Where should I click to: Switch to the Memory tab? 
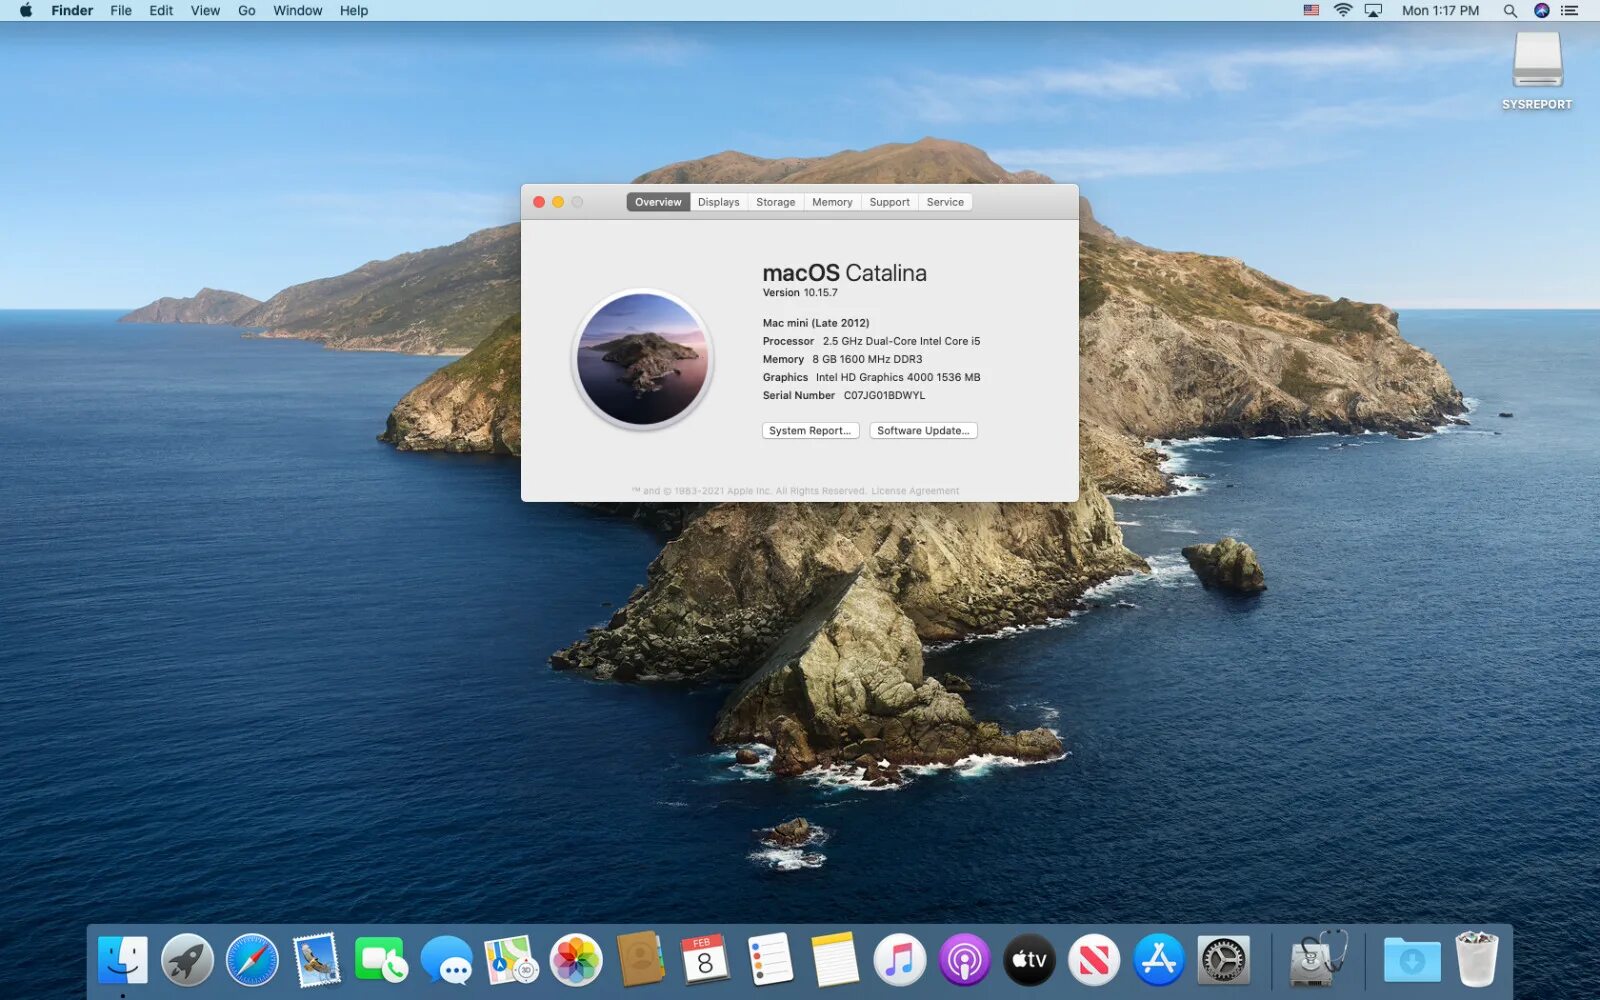(x=832, y=202)
